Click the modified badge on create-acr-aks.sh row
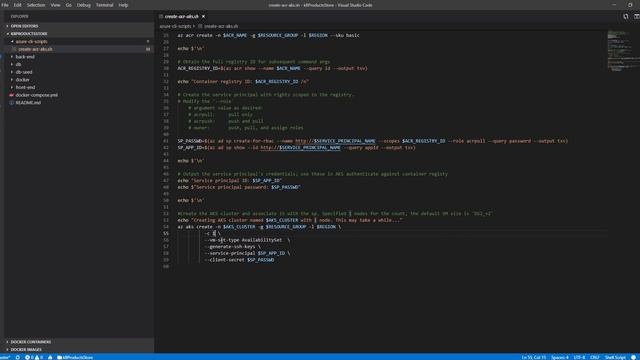Screen dimensions: 640x360 coord(148,49)
